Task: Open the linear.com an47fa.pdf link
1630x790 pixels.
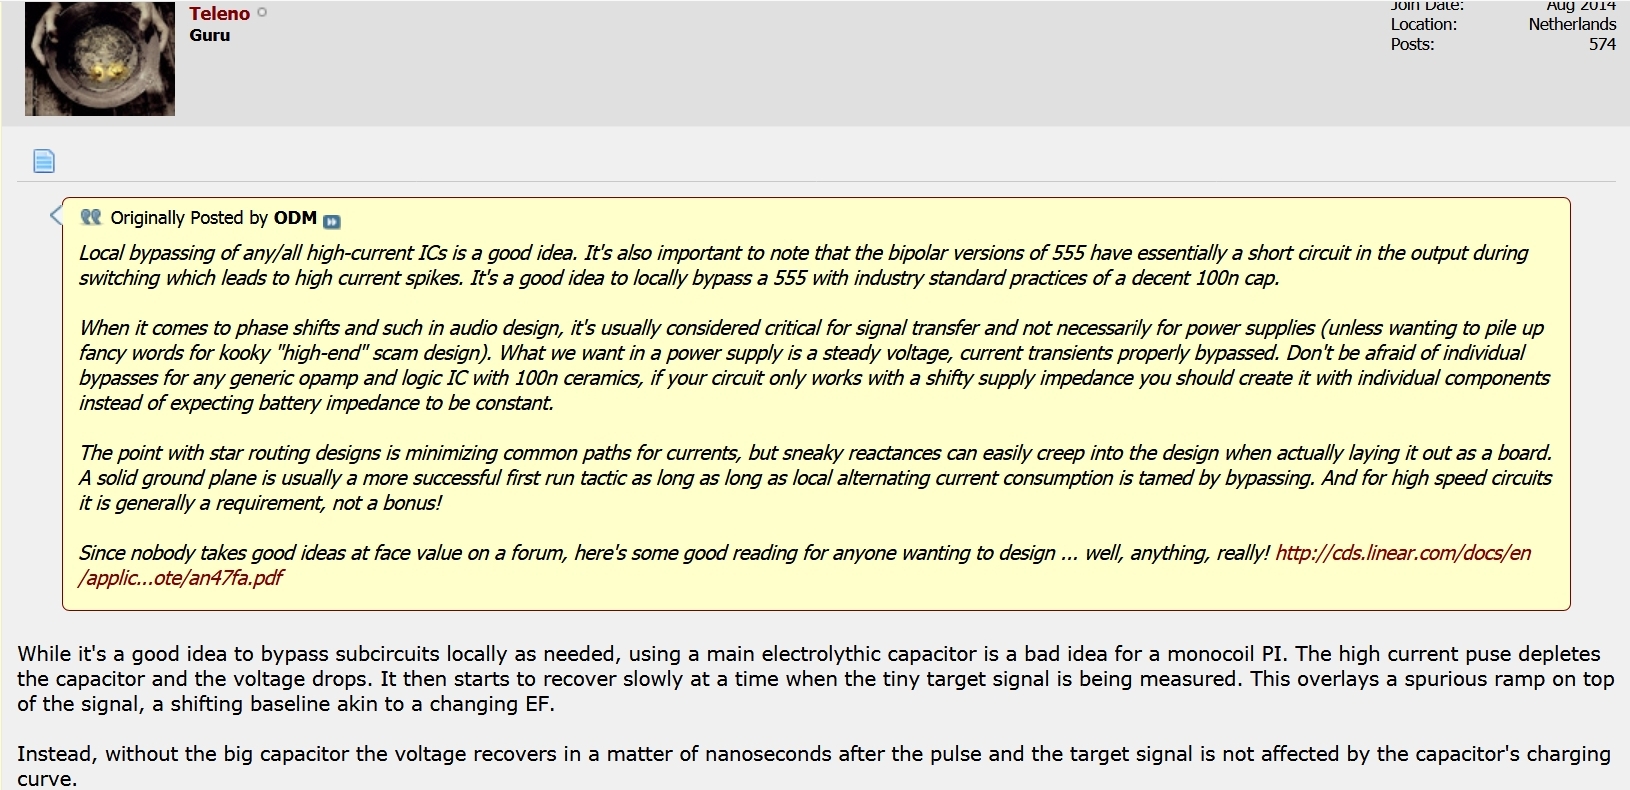Action: coord(1402,553)
